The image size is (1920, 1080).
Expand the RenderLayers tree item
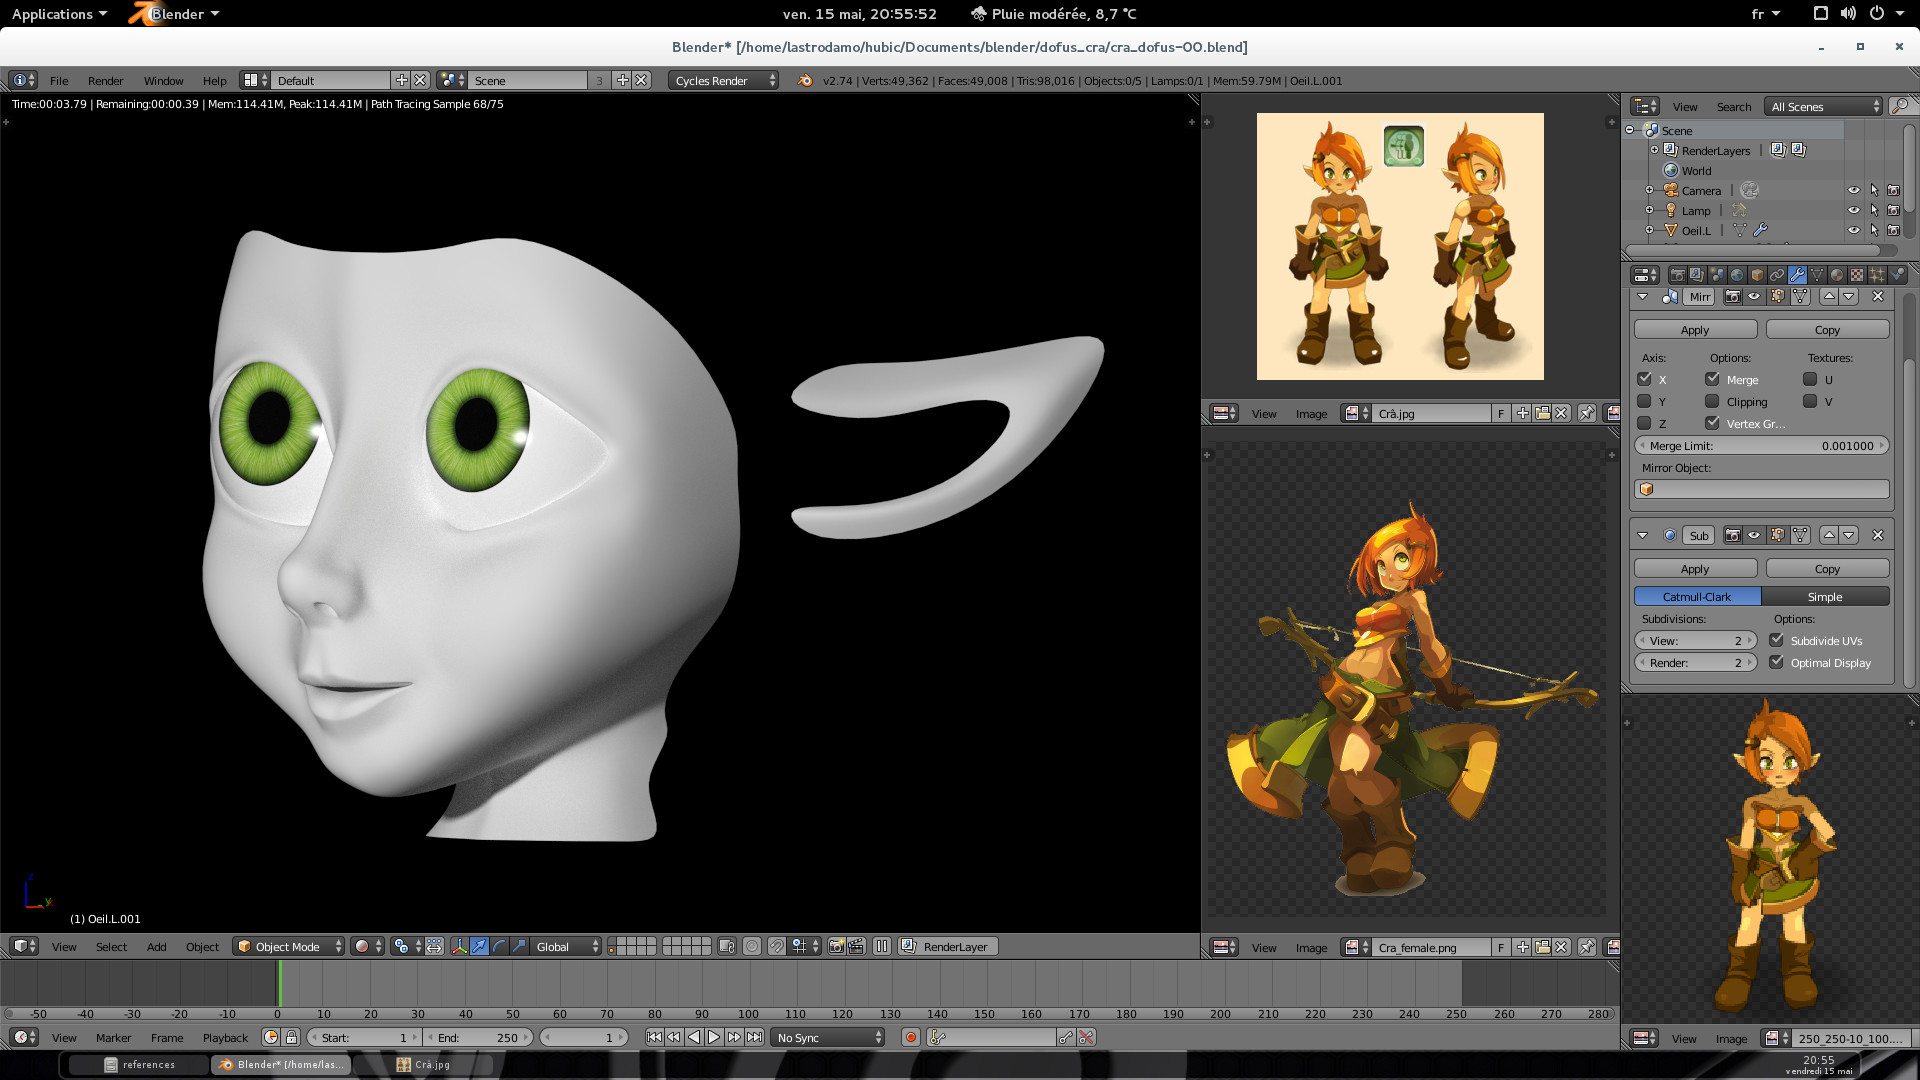1654,150
